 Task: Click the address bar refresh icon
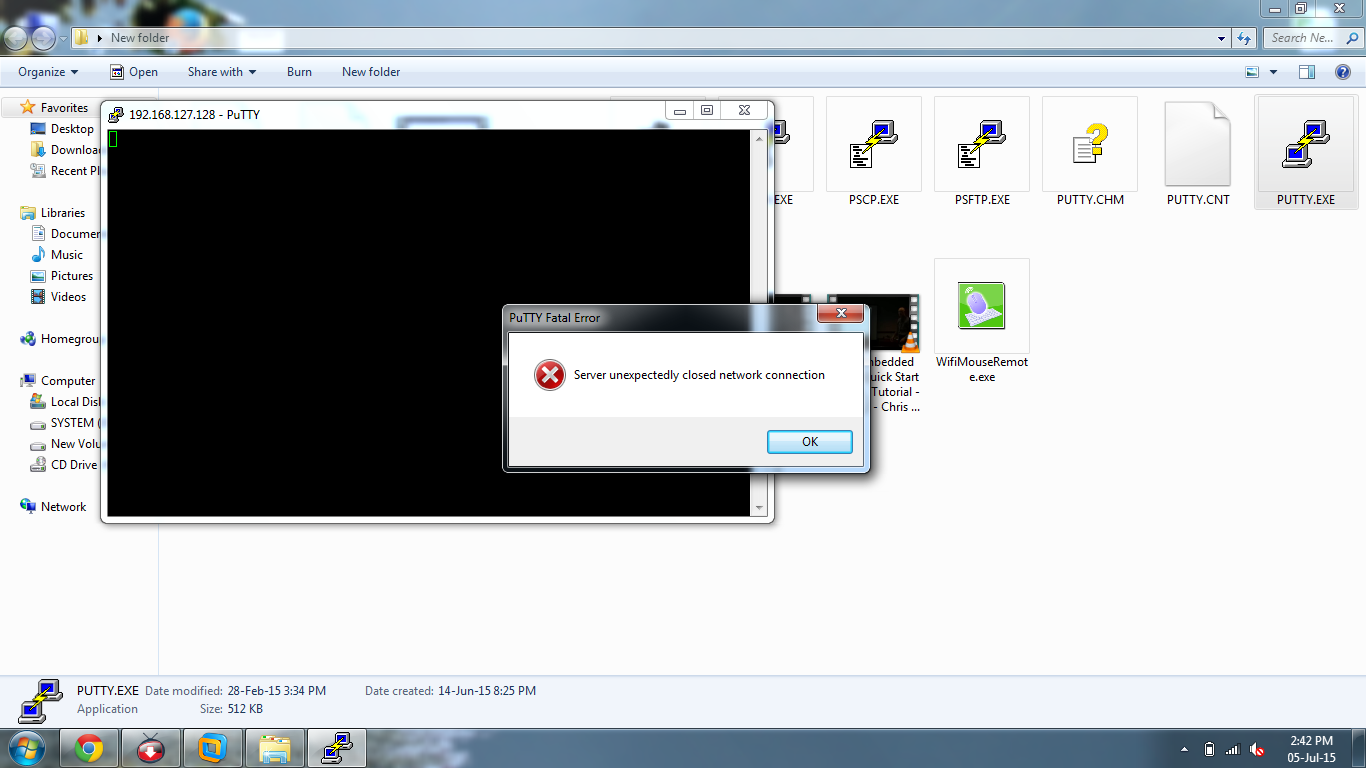1244,38
